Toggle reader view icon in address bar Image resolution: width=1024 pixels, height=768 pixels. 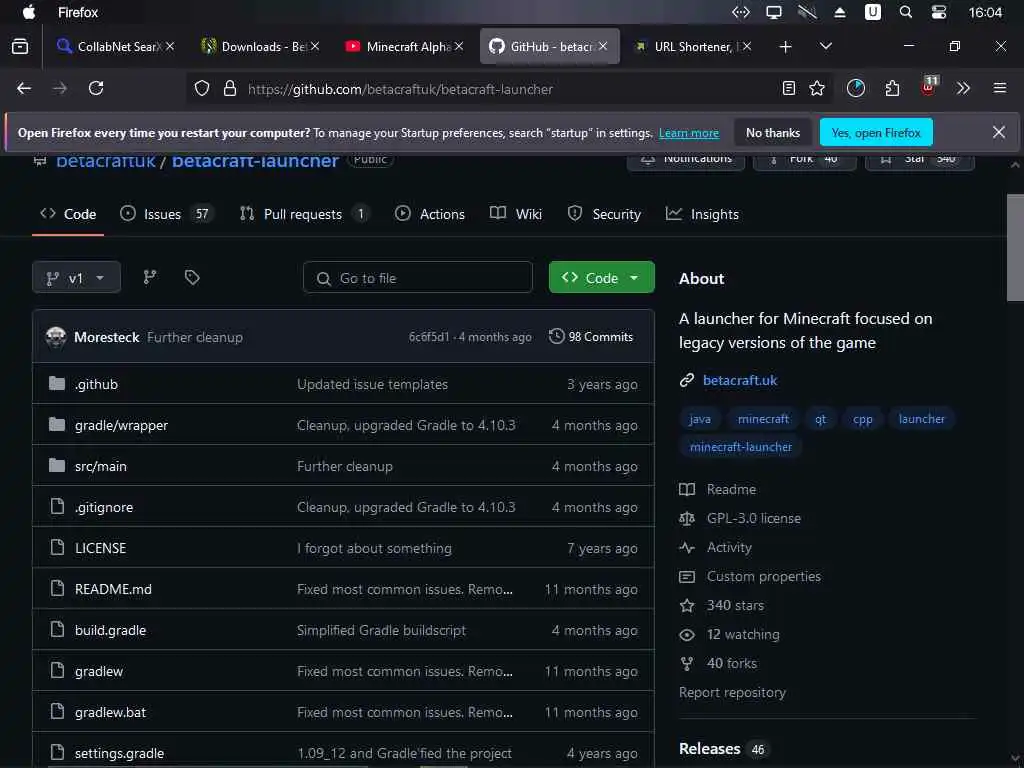click(789, 88)
